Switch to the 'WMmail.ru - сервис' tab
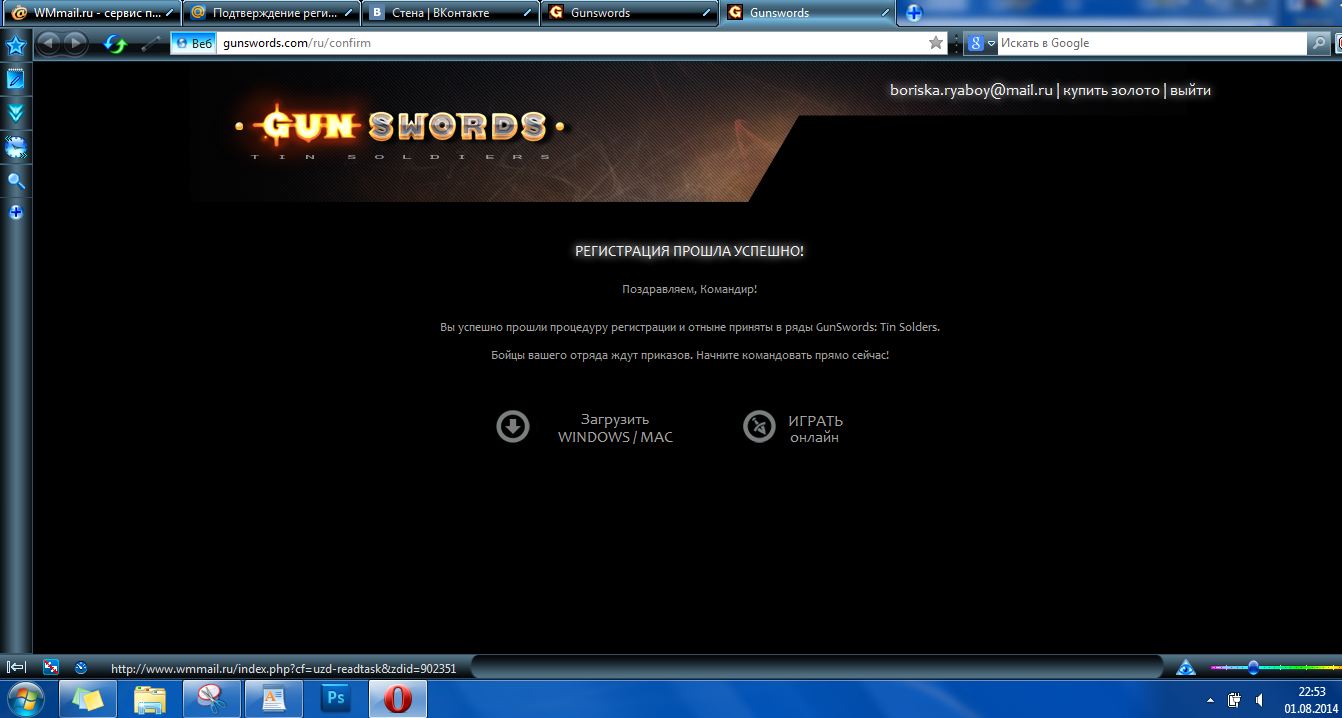 93,13
